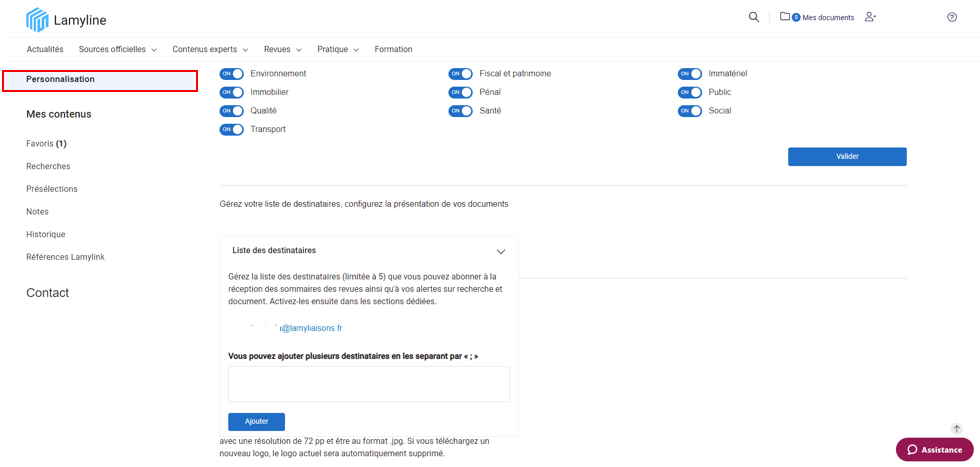Click the scroll-to-top arrow icon
Viewport: 980px width, 467px height.
[956, 429]
